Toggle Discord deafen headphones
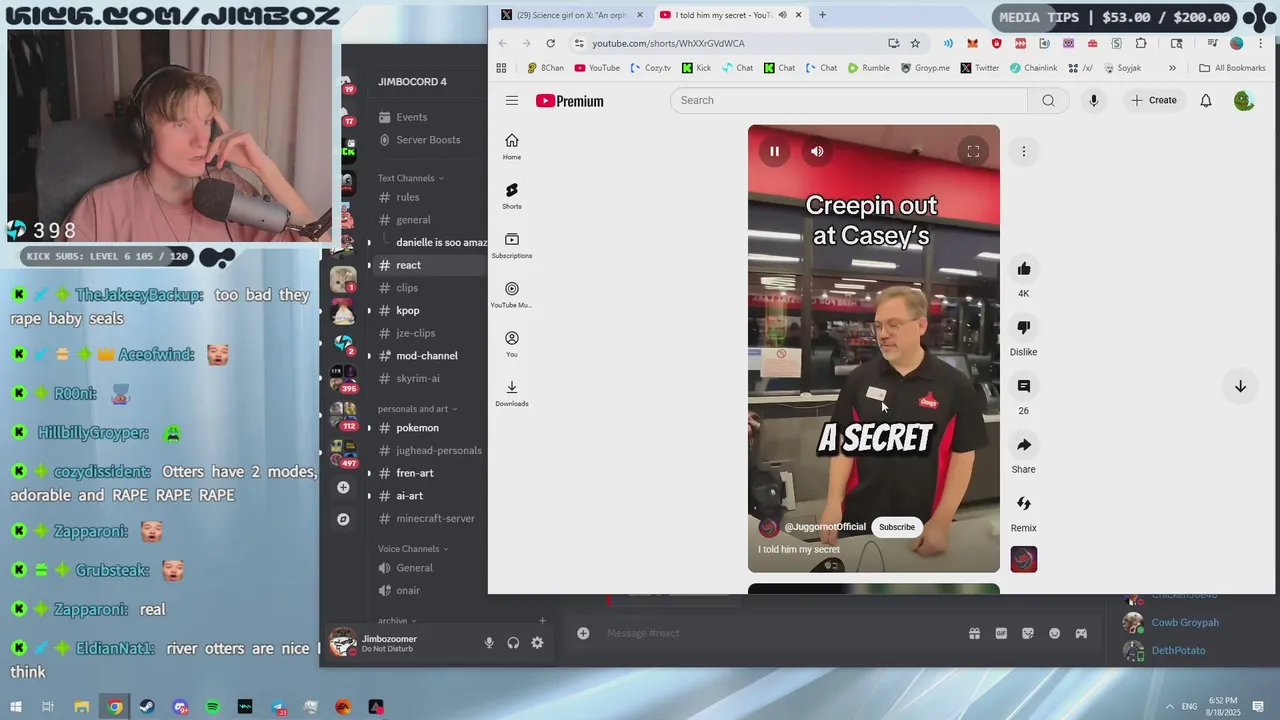The width and height of the screenshot is (1280, 720). pyautogui.click(x=513, y=643)
